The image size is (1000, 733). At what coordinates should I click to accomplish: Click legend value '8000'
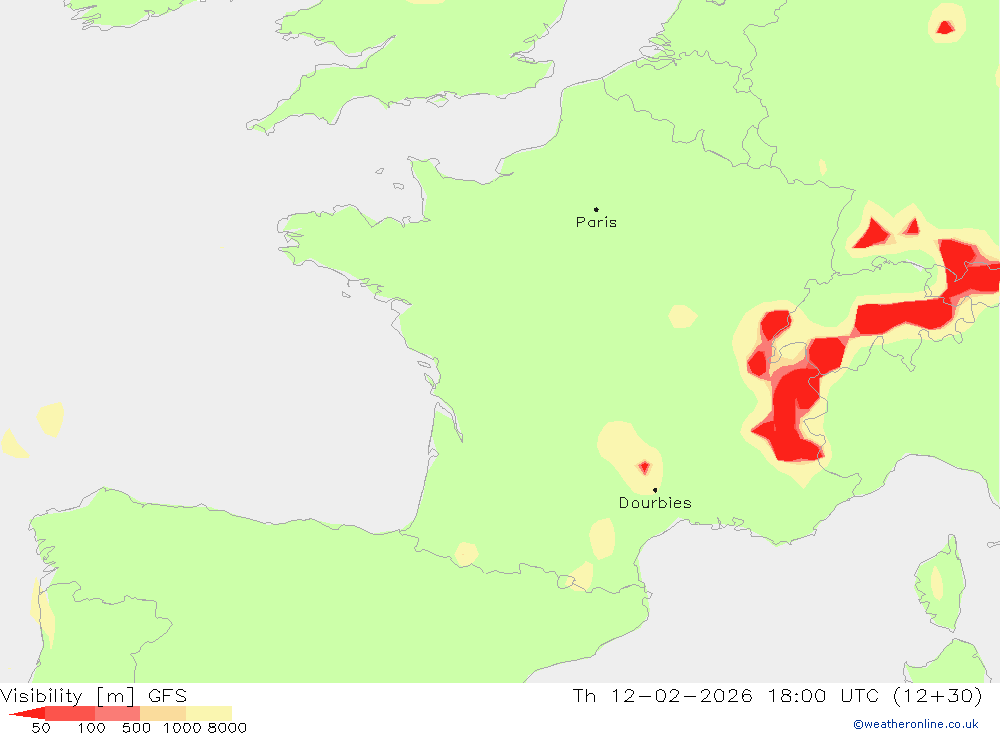tap(227, 727)
